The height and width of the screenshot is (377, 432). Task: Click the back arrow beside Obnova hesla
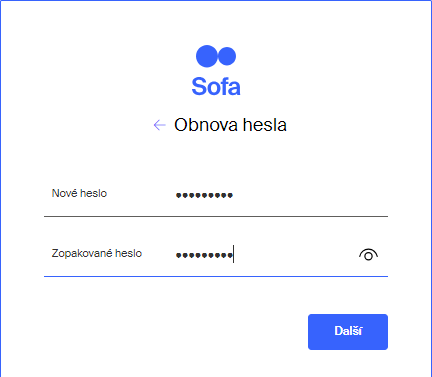(x=159, y=125)
